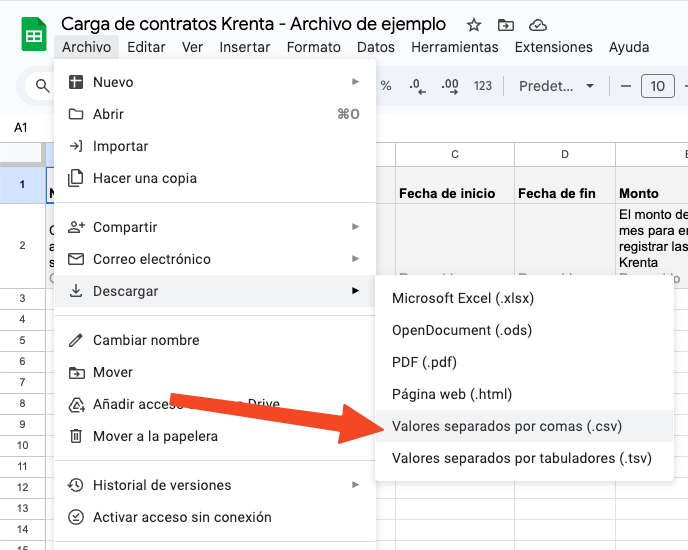Viewport: 688px width, 550px height.
Task: Choose Mover in the file menu
Action: point(215,372)
